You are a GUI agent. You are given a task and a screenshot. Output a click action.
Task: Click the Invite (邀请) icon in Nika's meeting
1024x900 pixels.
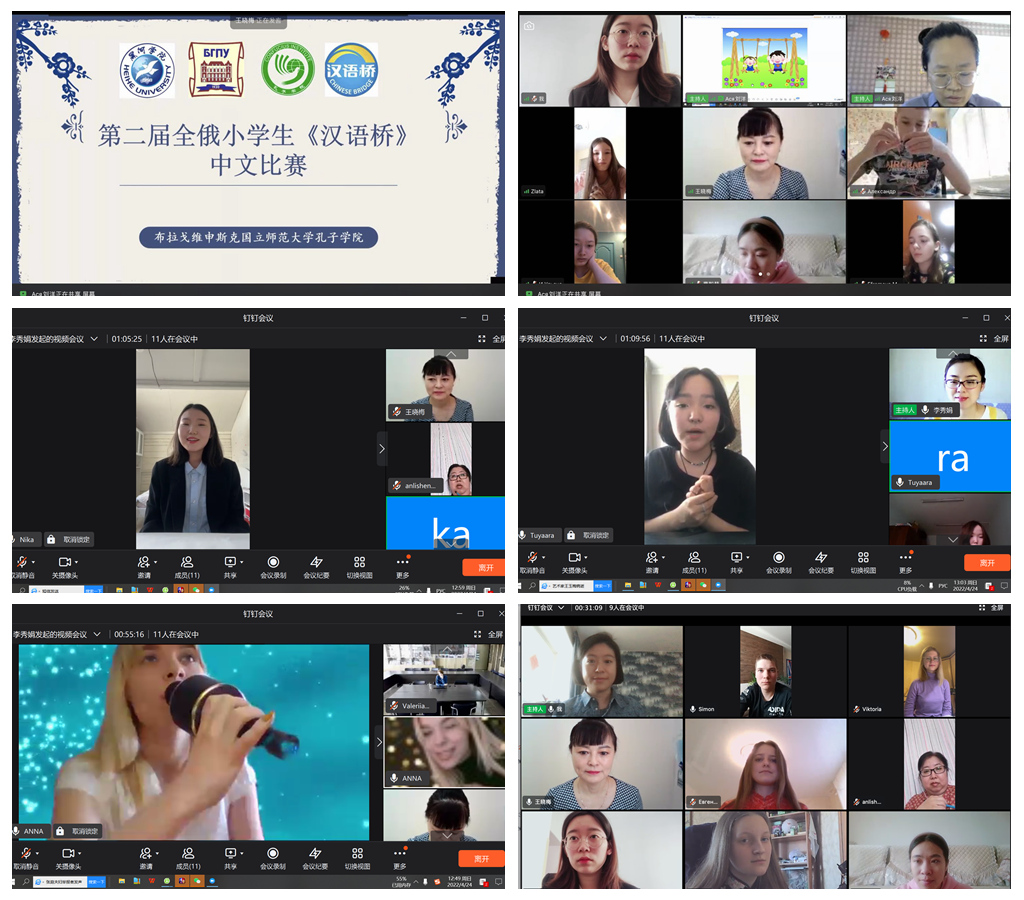coord(145,562)
